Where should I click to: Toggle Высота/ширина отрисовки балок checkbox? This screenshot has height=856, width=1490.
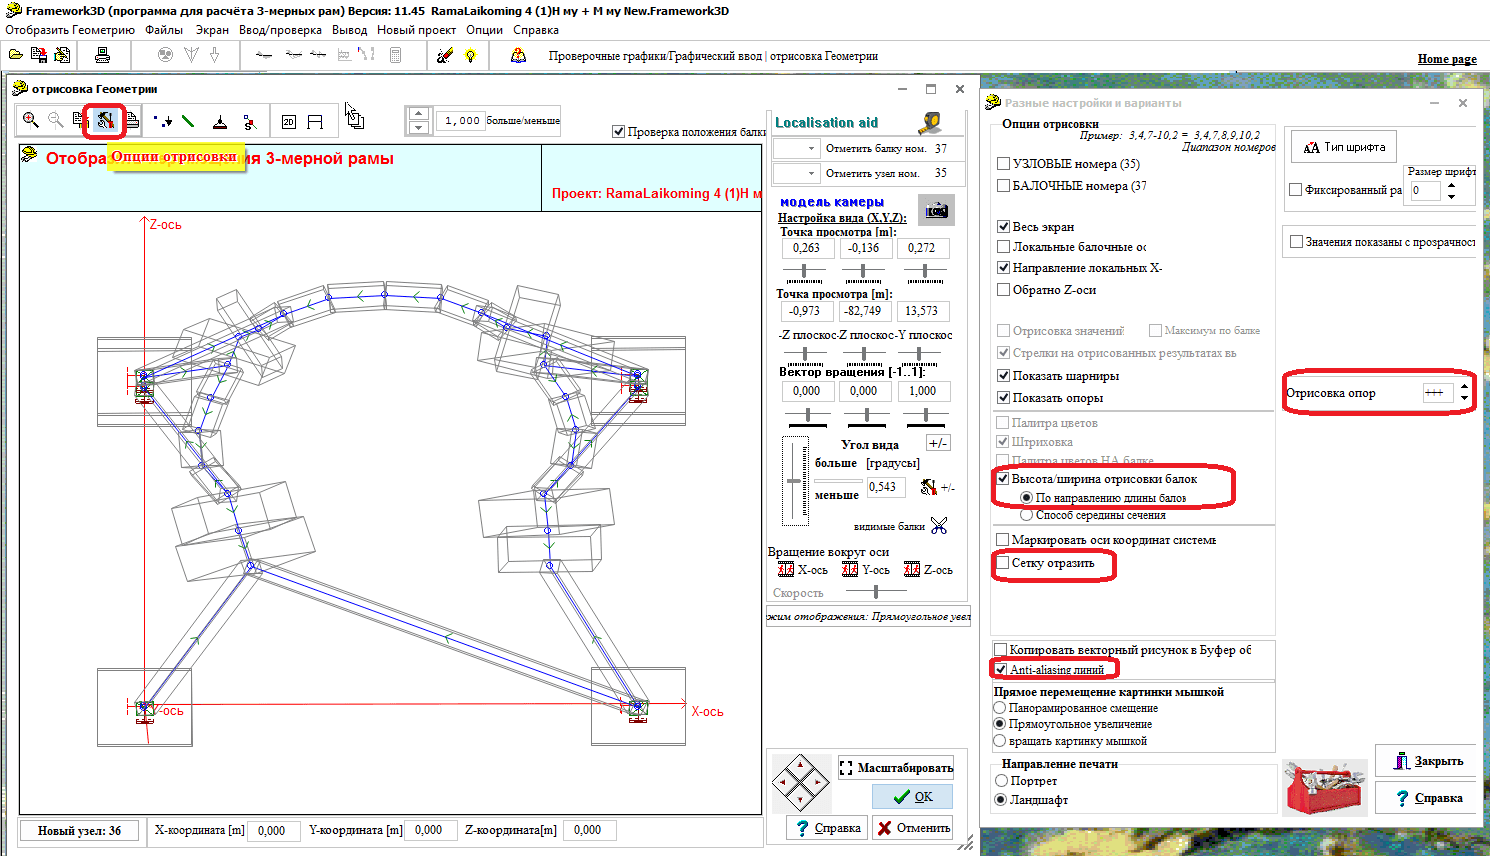(1003, 478)
